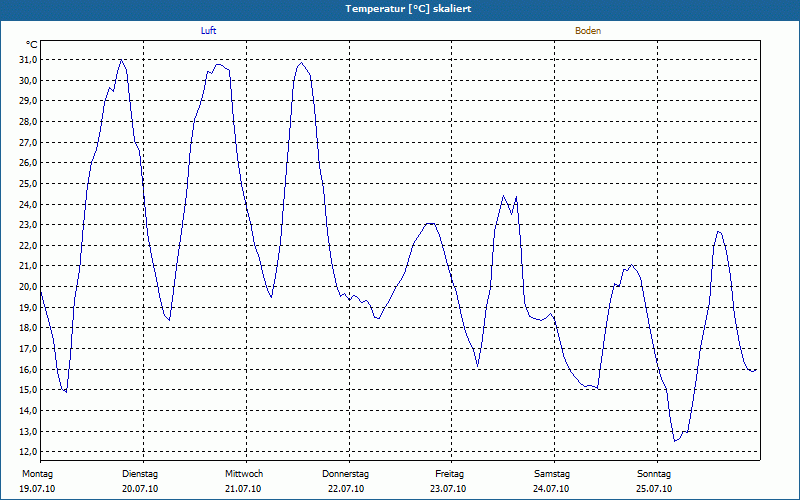Click the Mittwoch day label
The image size is (800, 500).
[244, 474]
